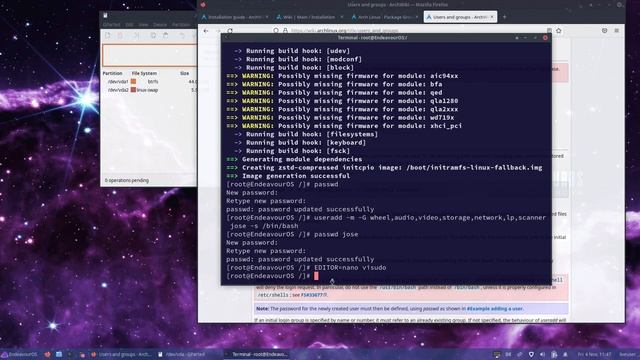Click GParted resize/move toolbar icon
Image resolution: width=640 pixels, height=360 pixels.
pos(136,36)
